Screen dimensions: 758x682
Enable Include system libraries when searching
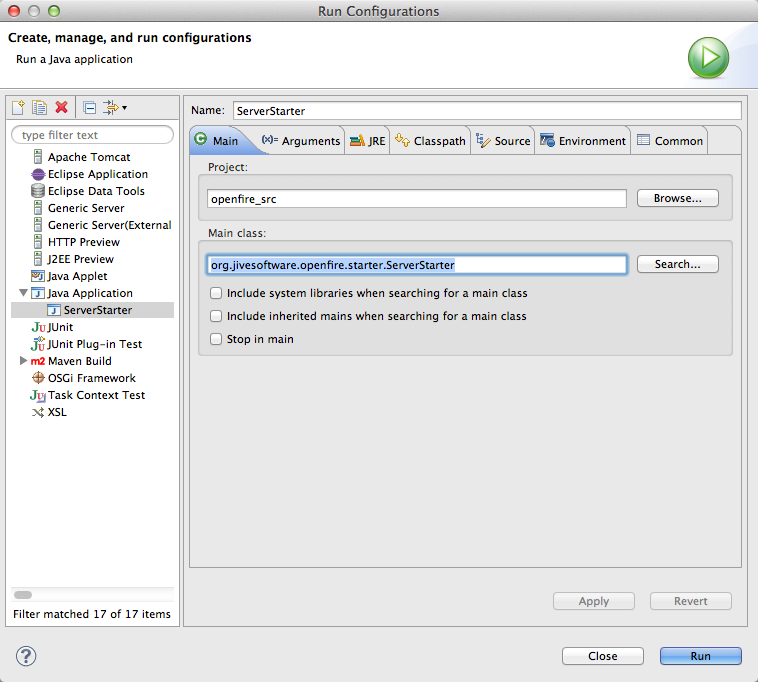216,294
